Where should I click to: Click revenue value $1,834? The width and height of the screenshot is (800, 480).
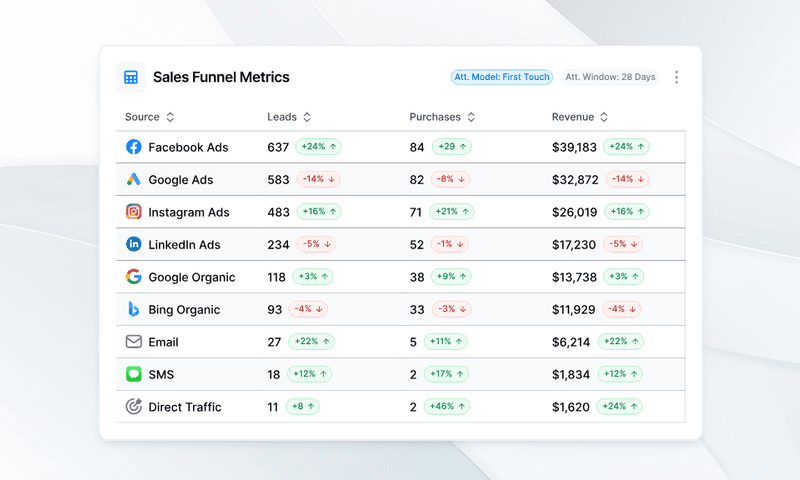coord(570,375)
